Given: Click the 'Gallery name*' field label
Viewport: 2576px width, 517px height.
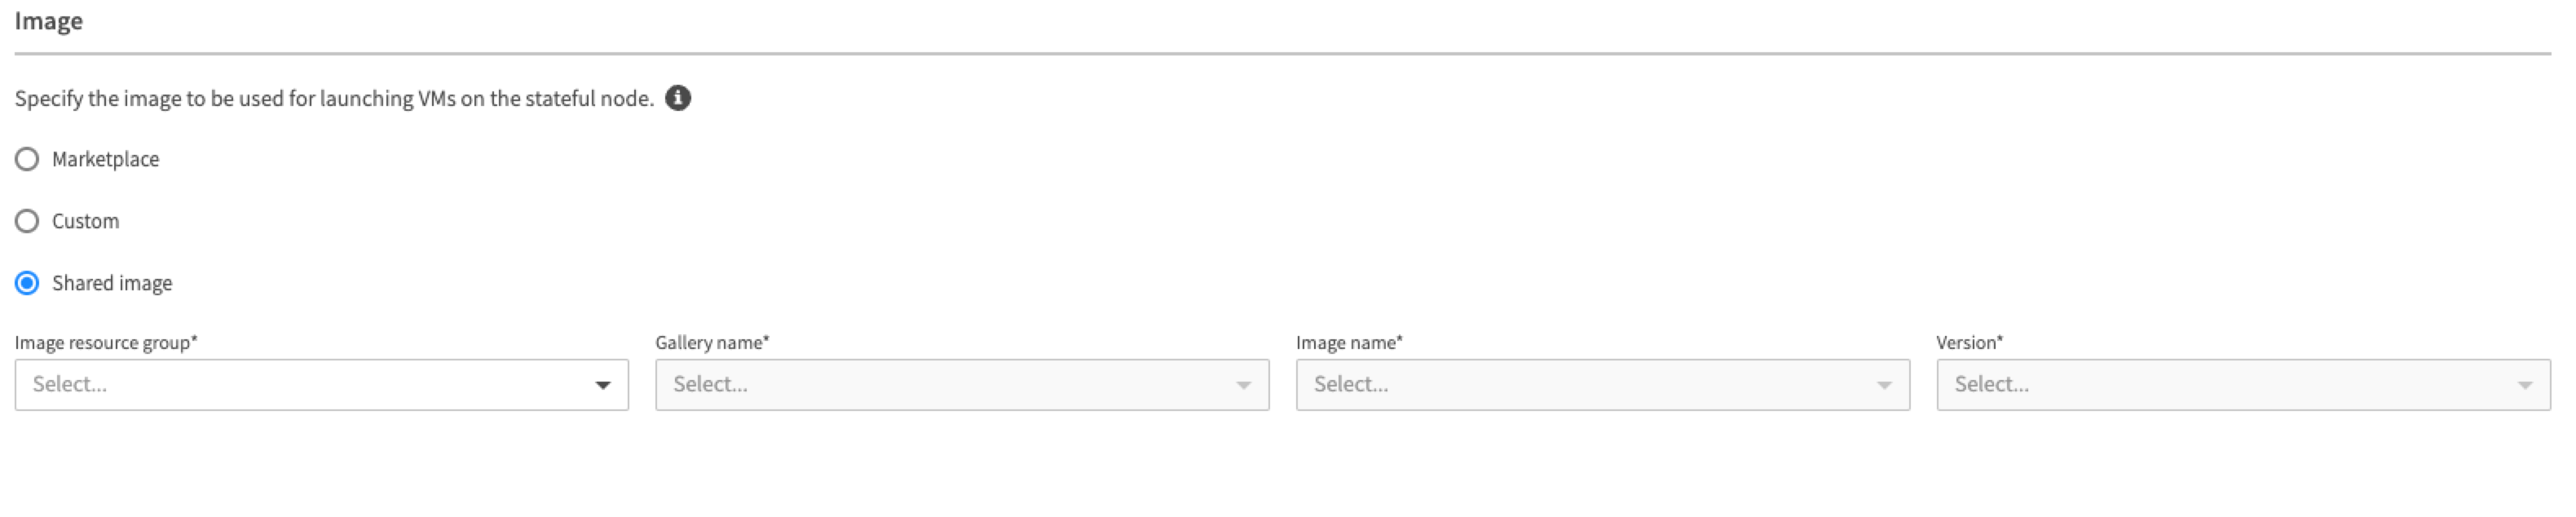Looking at the screenshot, I should coord(712,342).
